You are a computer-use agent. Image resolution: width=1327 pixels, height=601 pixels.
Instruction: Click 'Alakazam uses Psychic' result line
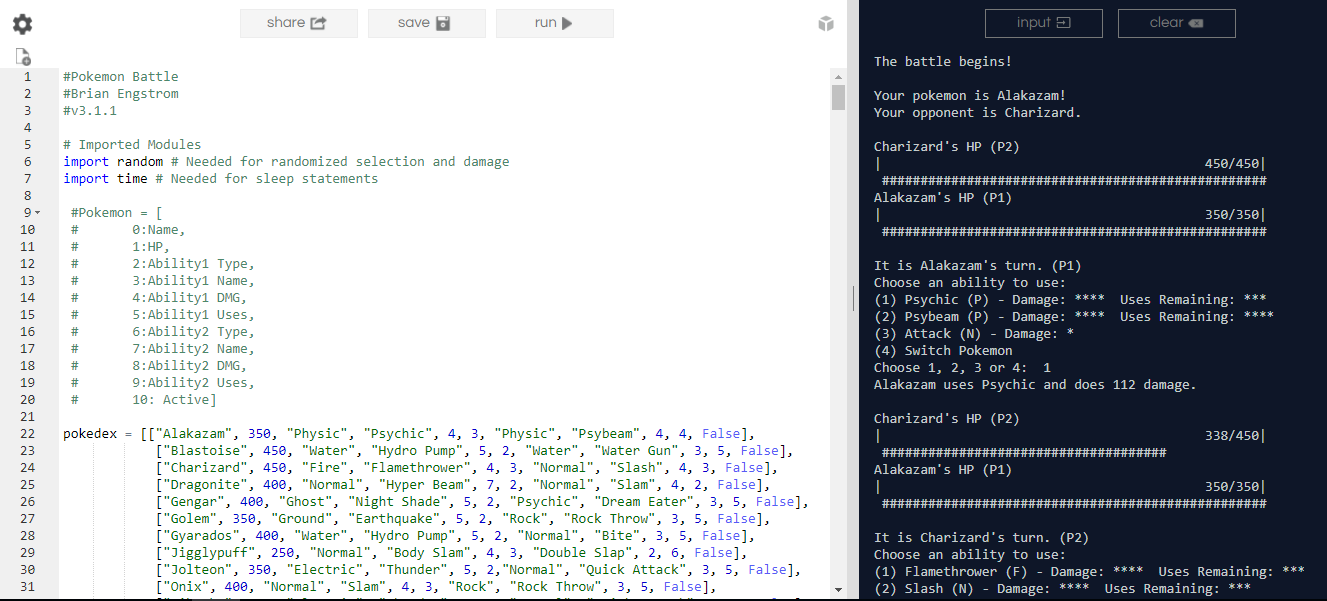point(1035,385)
